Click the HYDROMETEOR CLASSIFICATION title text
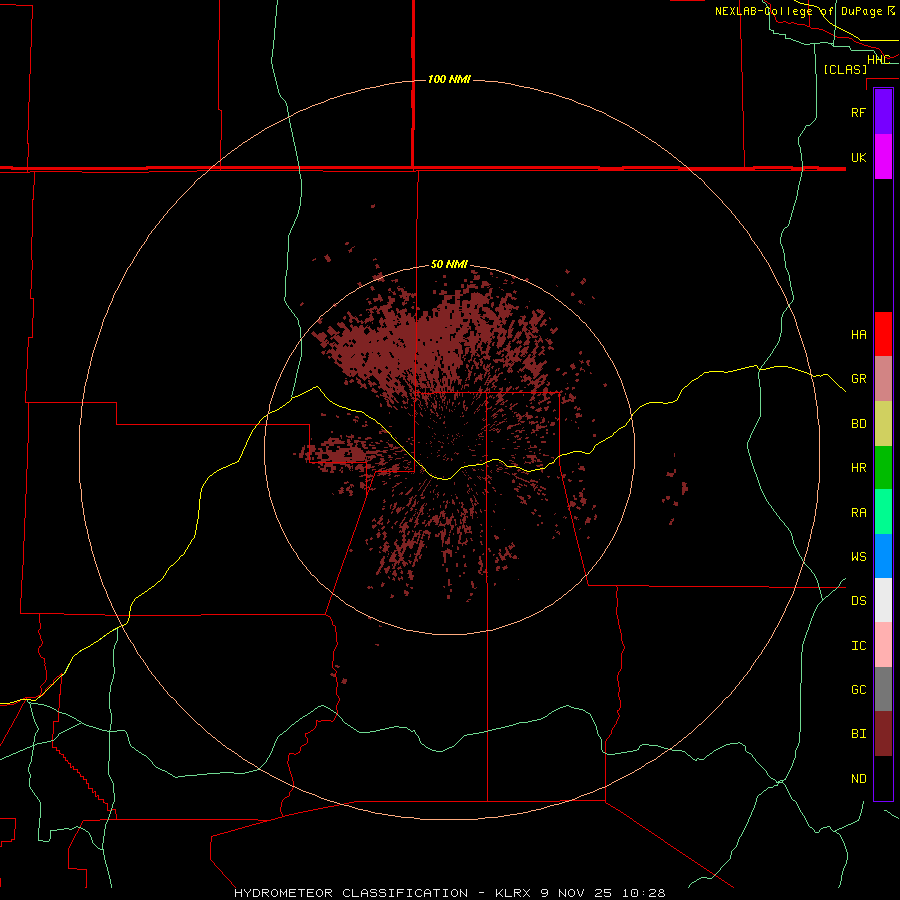The width and height of the screenshot is (900, 900). coord(351,893)
